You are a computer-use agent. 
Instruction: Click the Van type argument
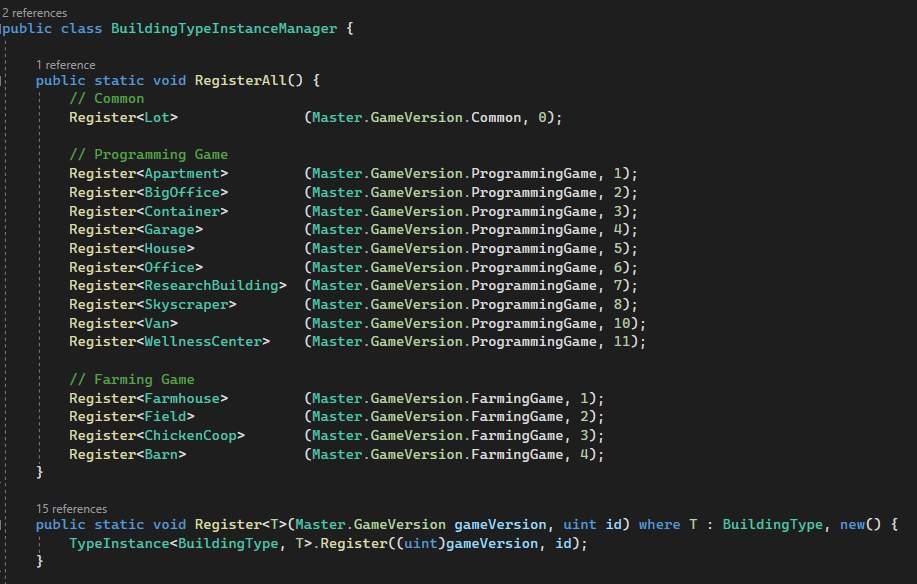(157, 323)
